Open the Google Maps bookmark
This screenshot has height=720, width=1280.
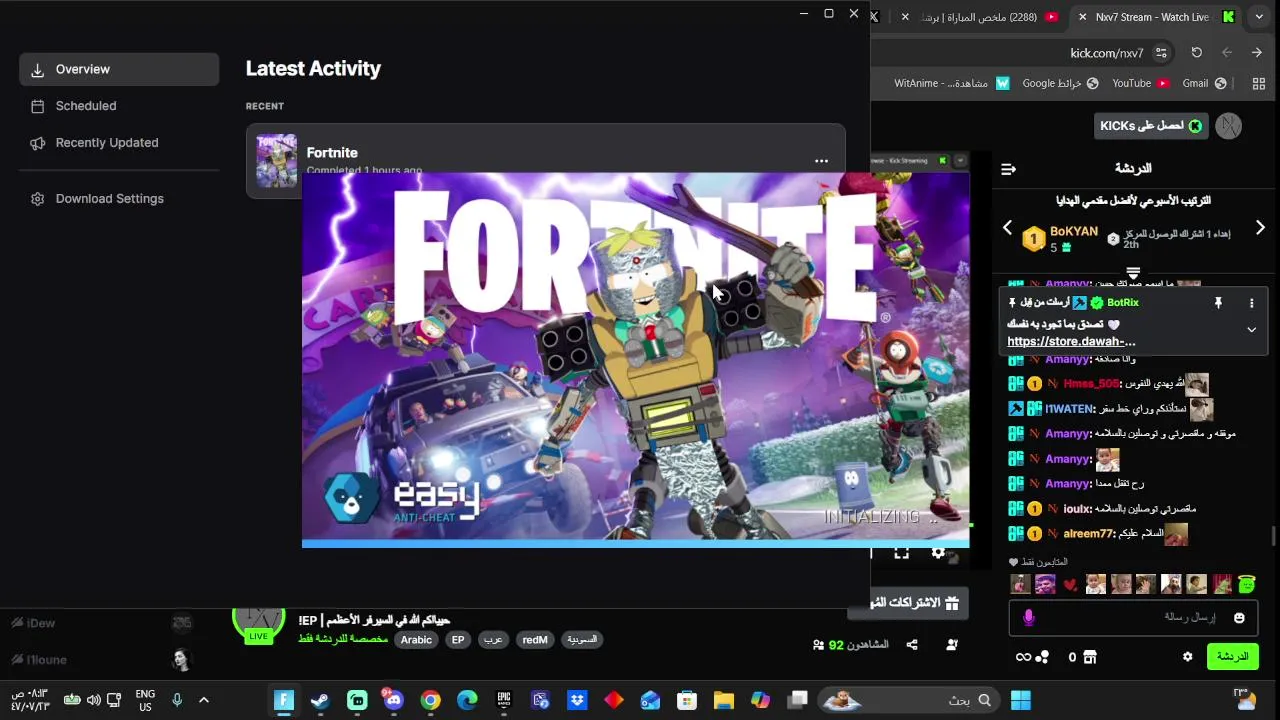tap(1060, 83)
